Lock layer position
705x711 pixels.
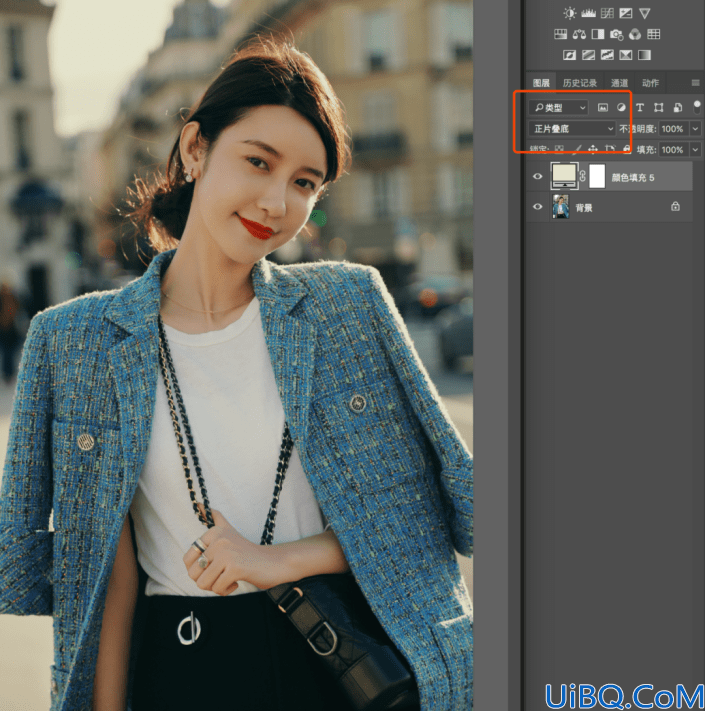tap(593, 149)
